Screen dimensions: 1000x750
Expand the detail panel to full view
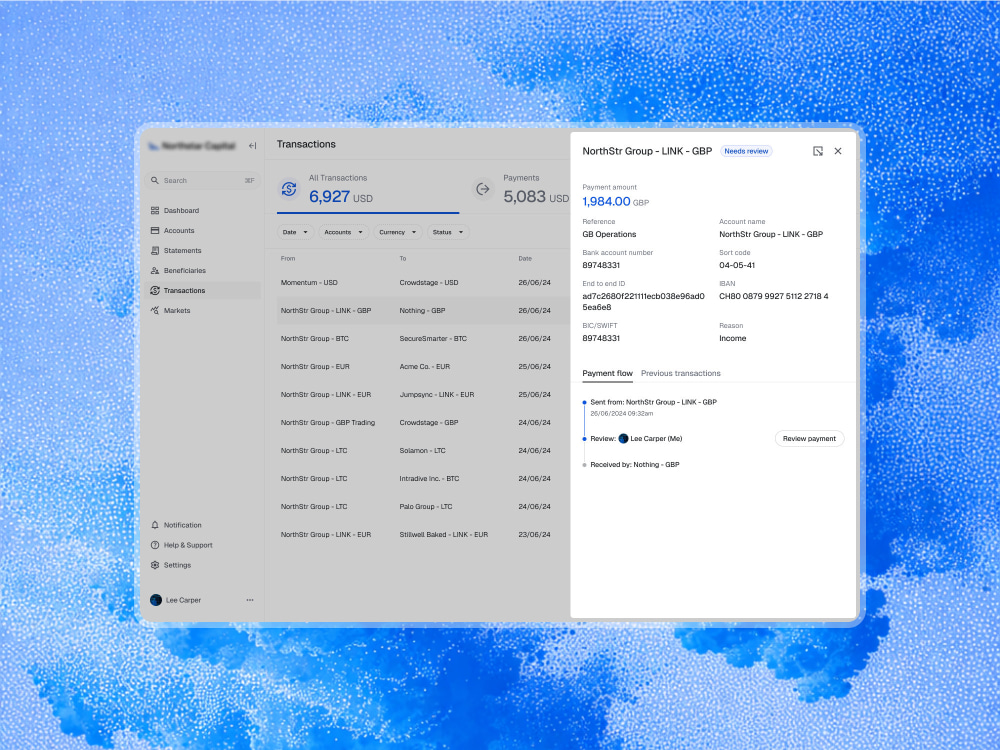[x=818, y=151]
